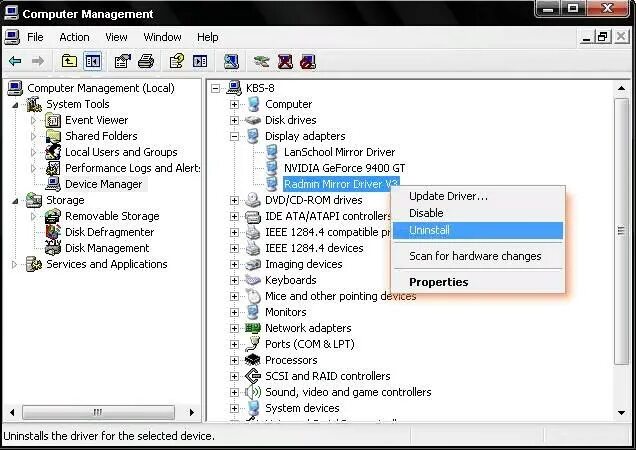Open the Help menu
636x450 pixels.
click(208, 37)
